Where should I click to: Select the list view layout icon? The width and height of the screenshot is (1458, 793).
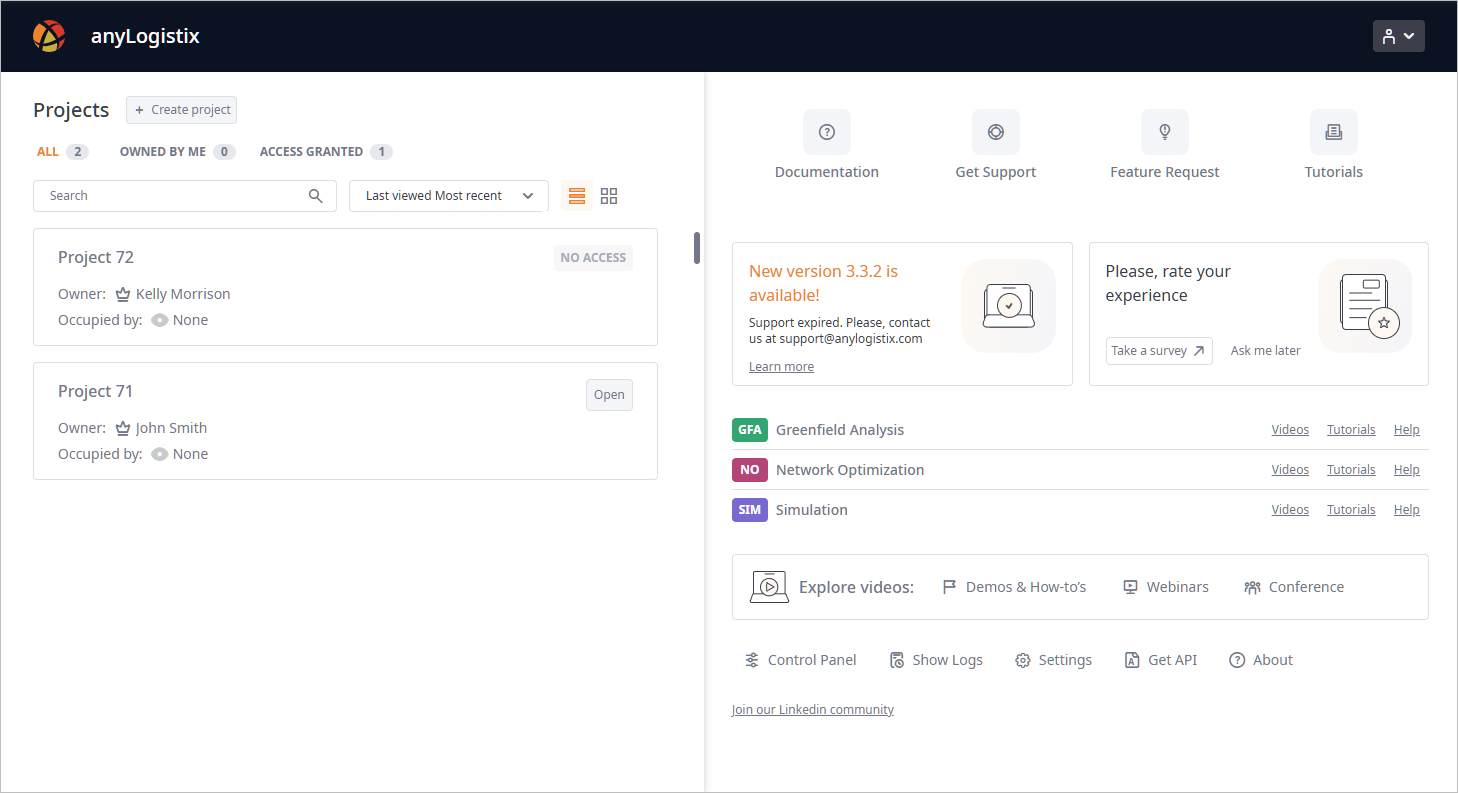coord(577,196)
